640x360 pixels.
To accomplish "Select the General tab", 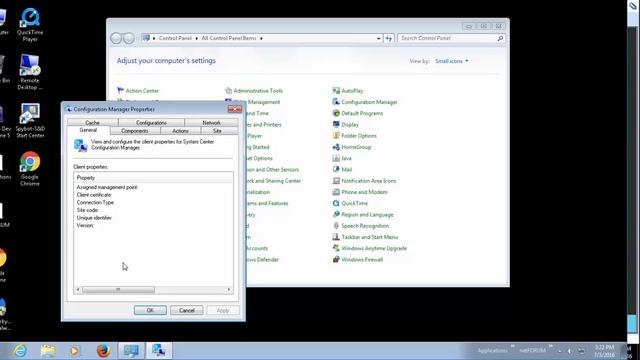I will [x=88, y=130].
